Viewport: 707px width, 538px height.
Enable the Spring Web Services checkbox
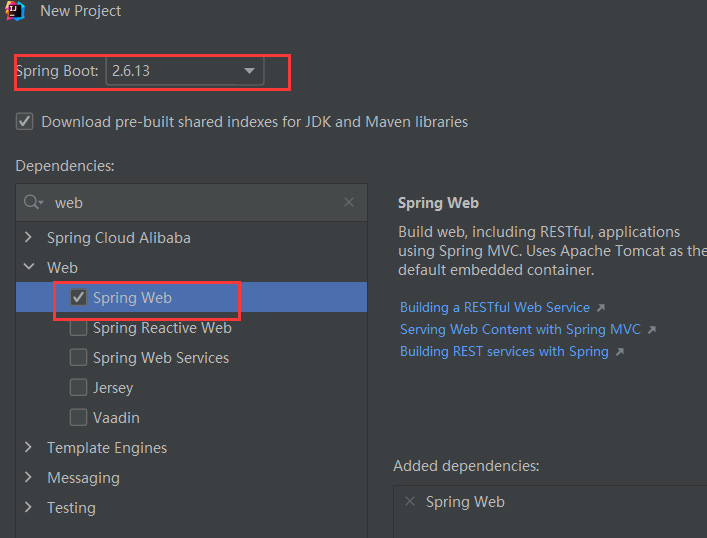pos(78,357)
